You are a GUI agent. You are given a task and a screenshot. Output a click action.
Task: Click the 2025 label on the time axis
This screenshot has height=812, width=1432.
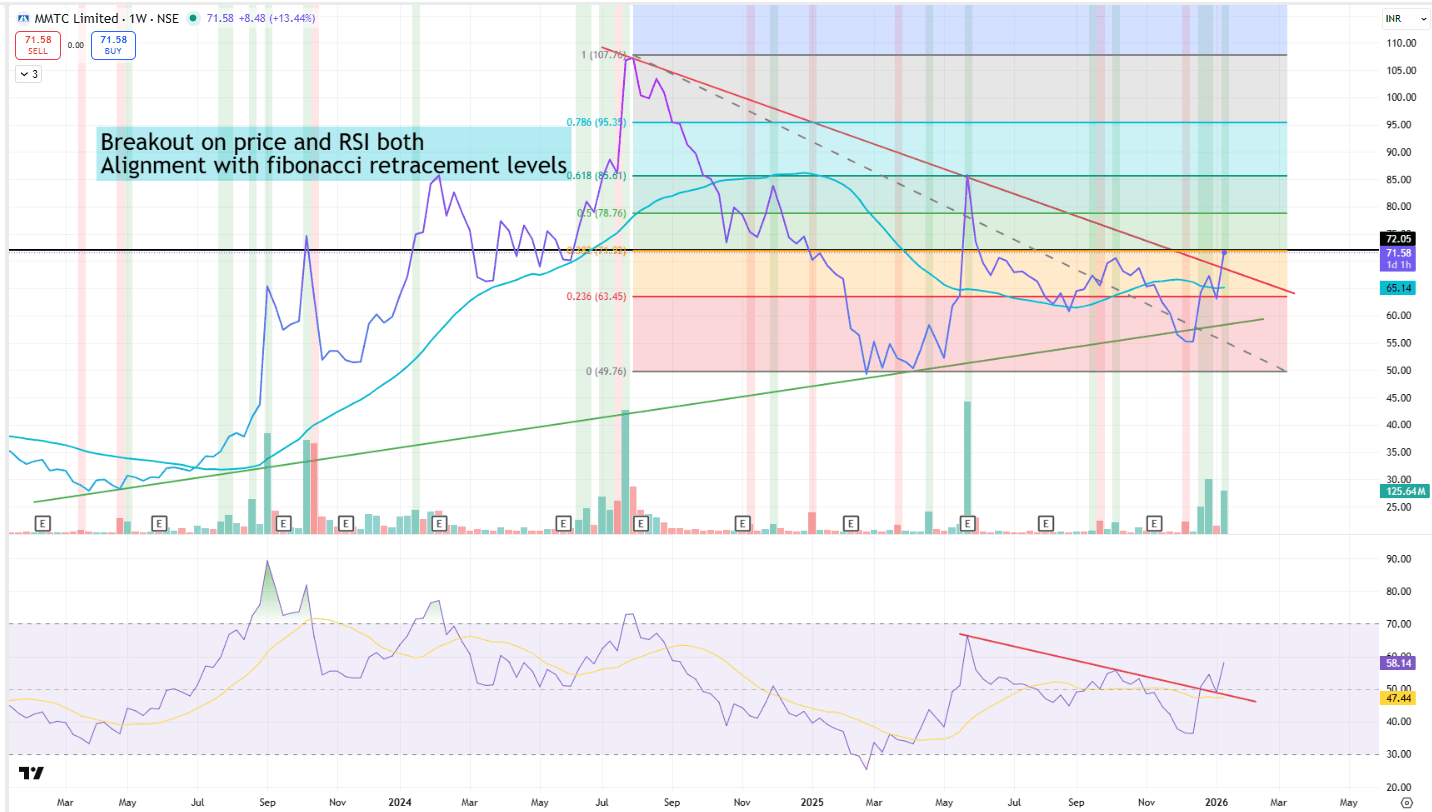pyautogui.click(x=812, y=802)
